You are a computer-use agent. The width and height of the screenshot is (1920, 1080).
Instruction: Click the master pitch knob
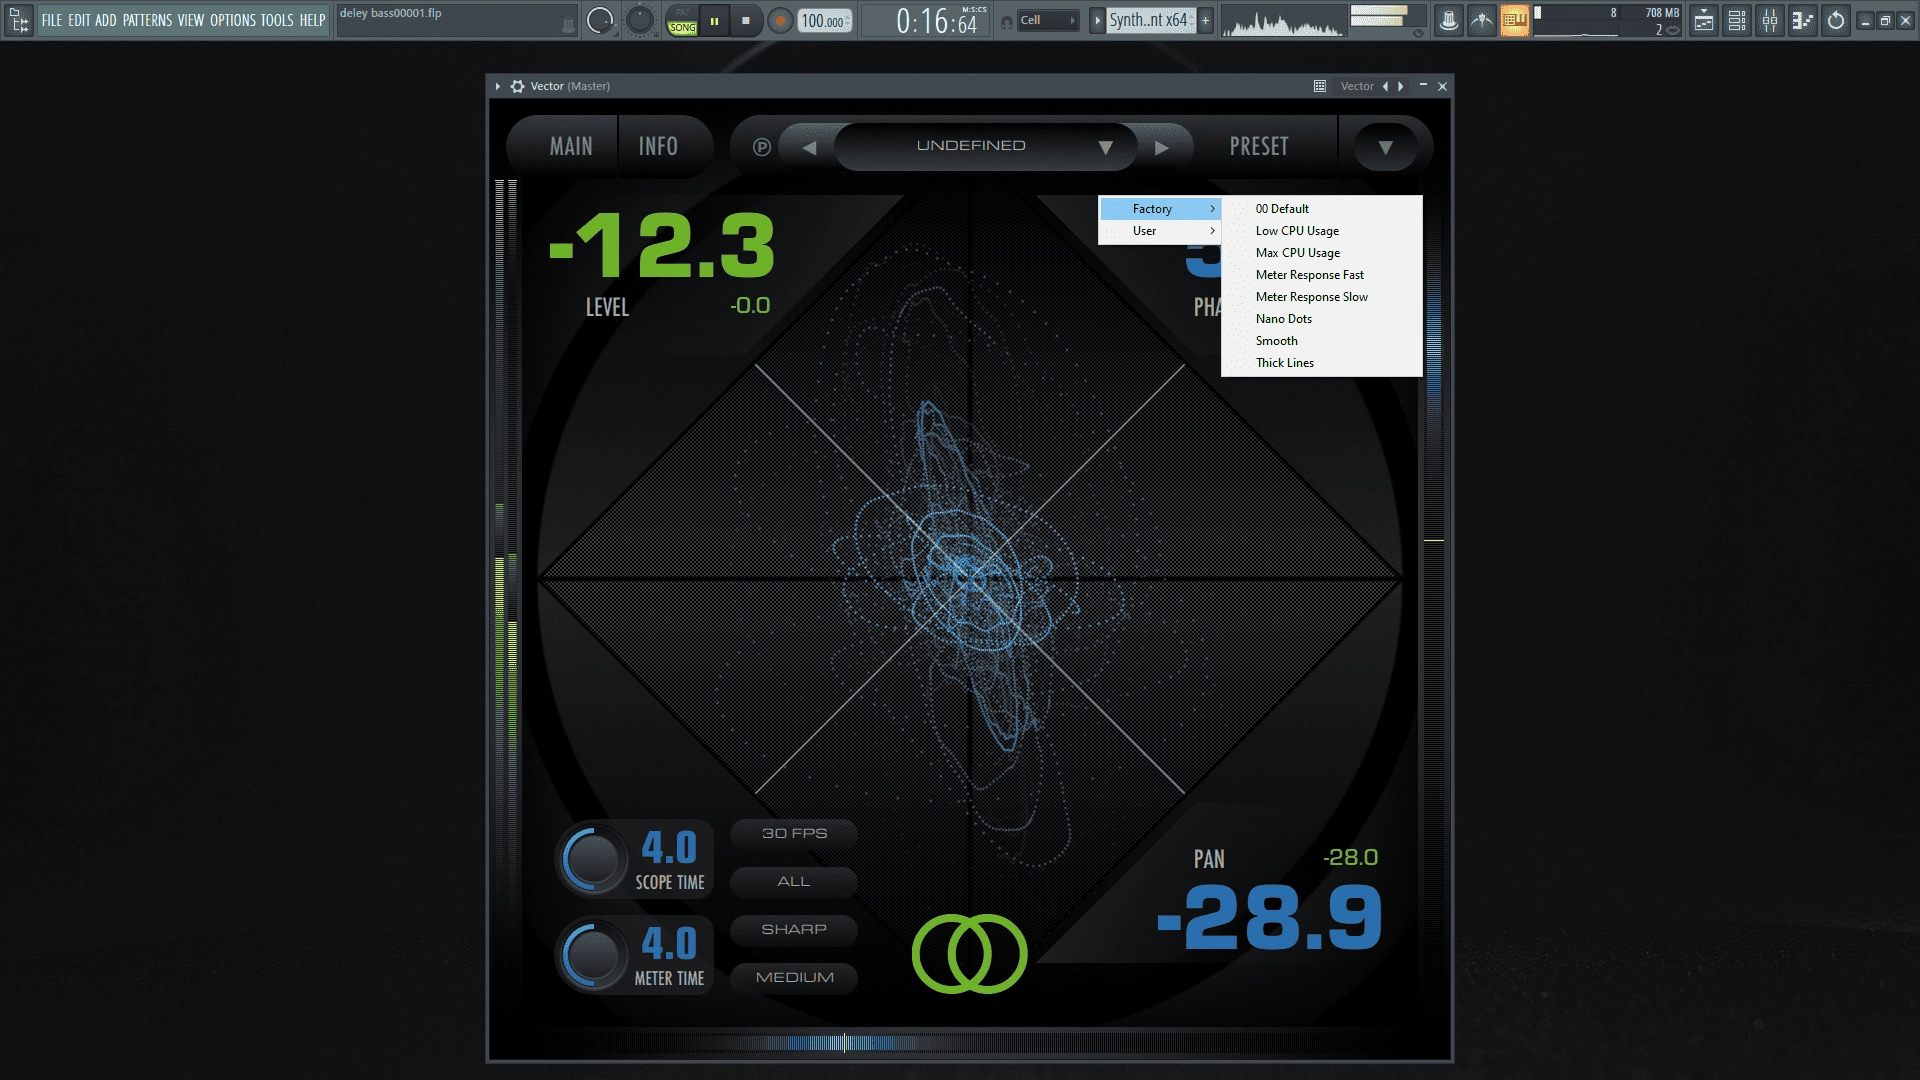point(640,20)
